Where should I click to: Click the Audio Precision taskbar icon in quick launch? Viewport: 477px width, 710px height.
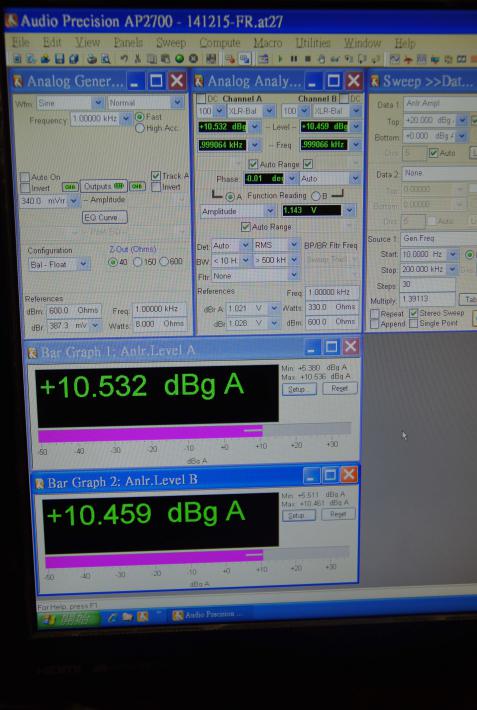coord(142,617)
